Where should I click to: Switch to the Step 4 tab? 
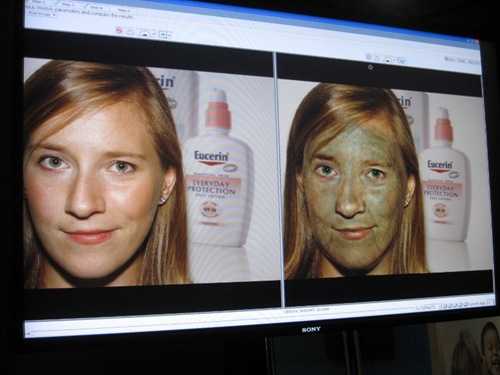pos(94,7)
